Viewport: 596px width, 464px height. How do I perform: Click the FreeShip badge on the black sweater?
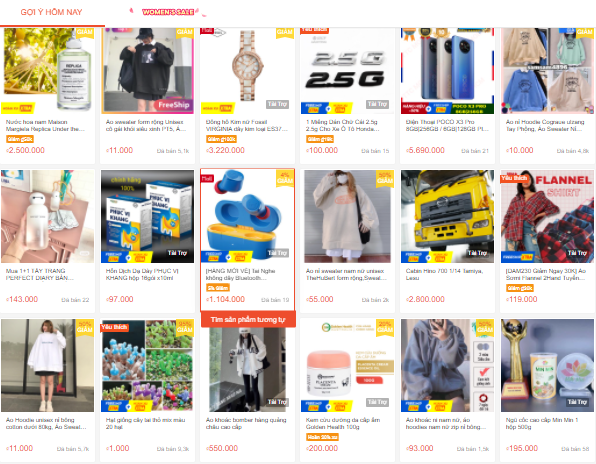click(173, 105)
